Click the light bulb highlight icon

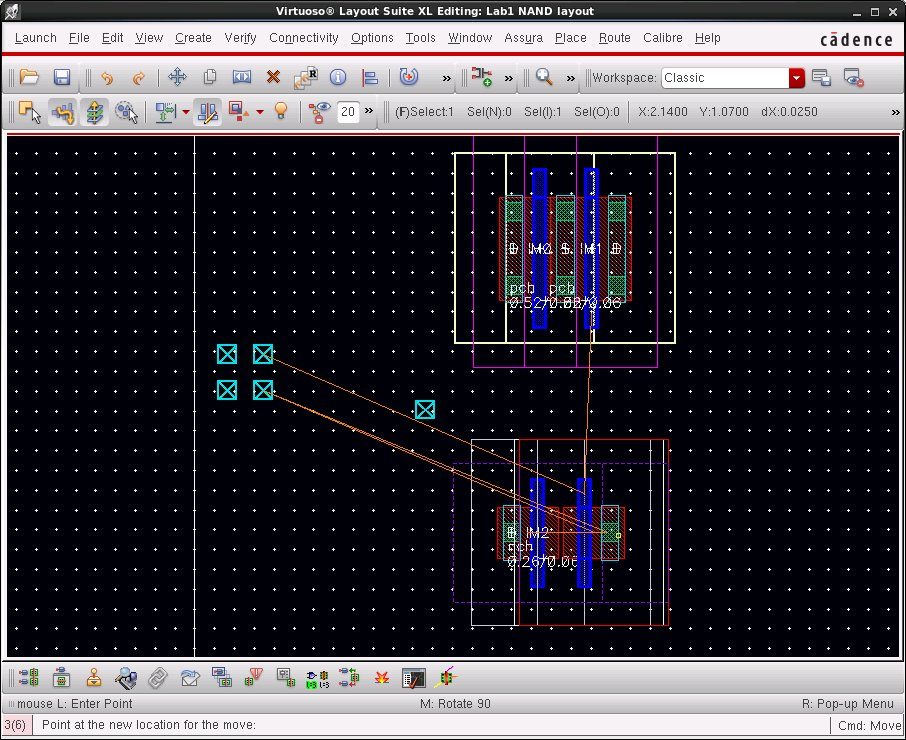coord(281,111)
